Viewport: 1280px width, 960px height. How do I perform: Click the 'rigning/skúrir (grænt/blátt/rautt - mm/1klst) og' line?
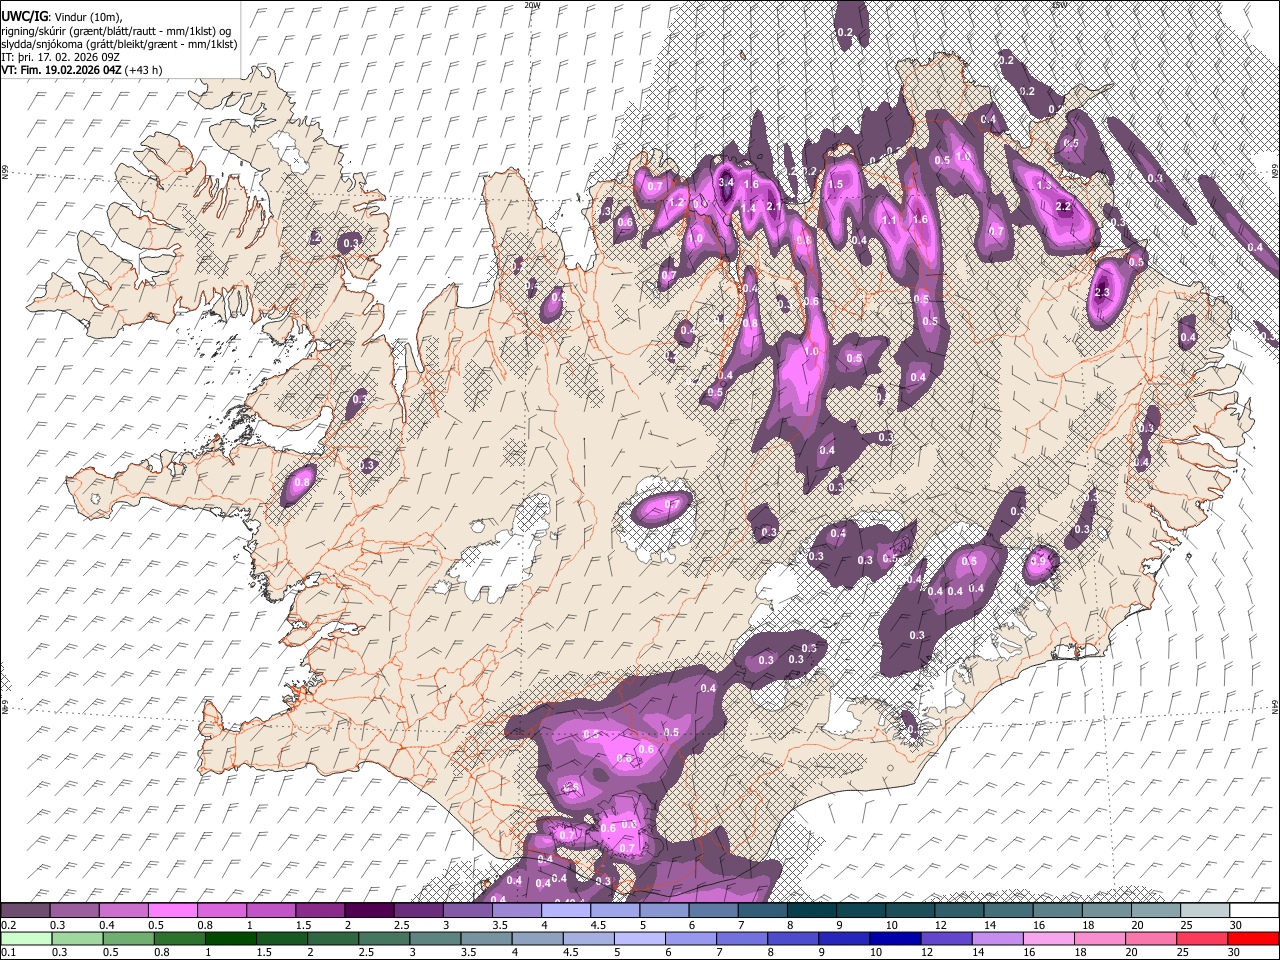click(116, 30)
